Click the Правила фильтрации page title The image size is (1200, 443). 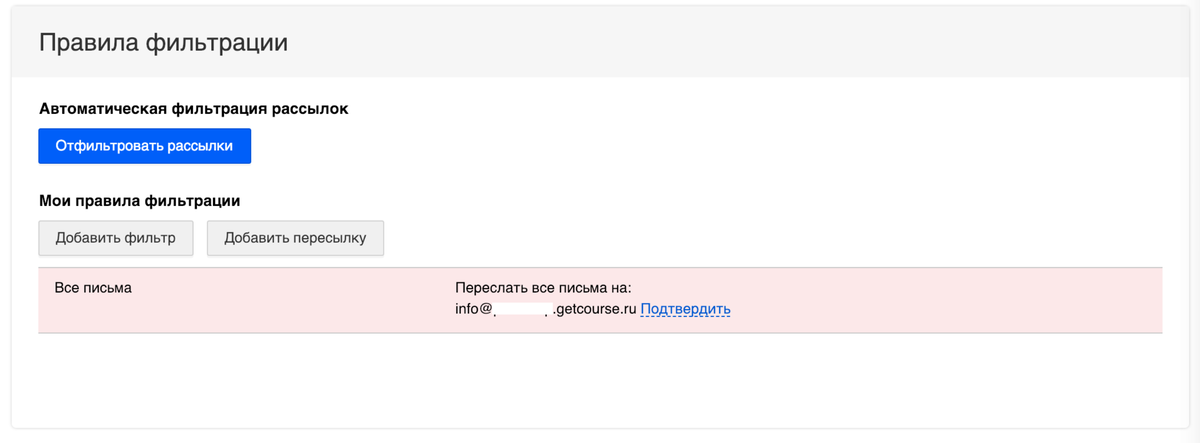click(163, 43)
